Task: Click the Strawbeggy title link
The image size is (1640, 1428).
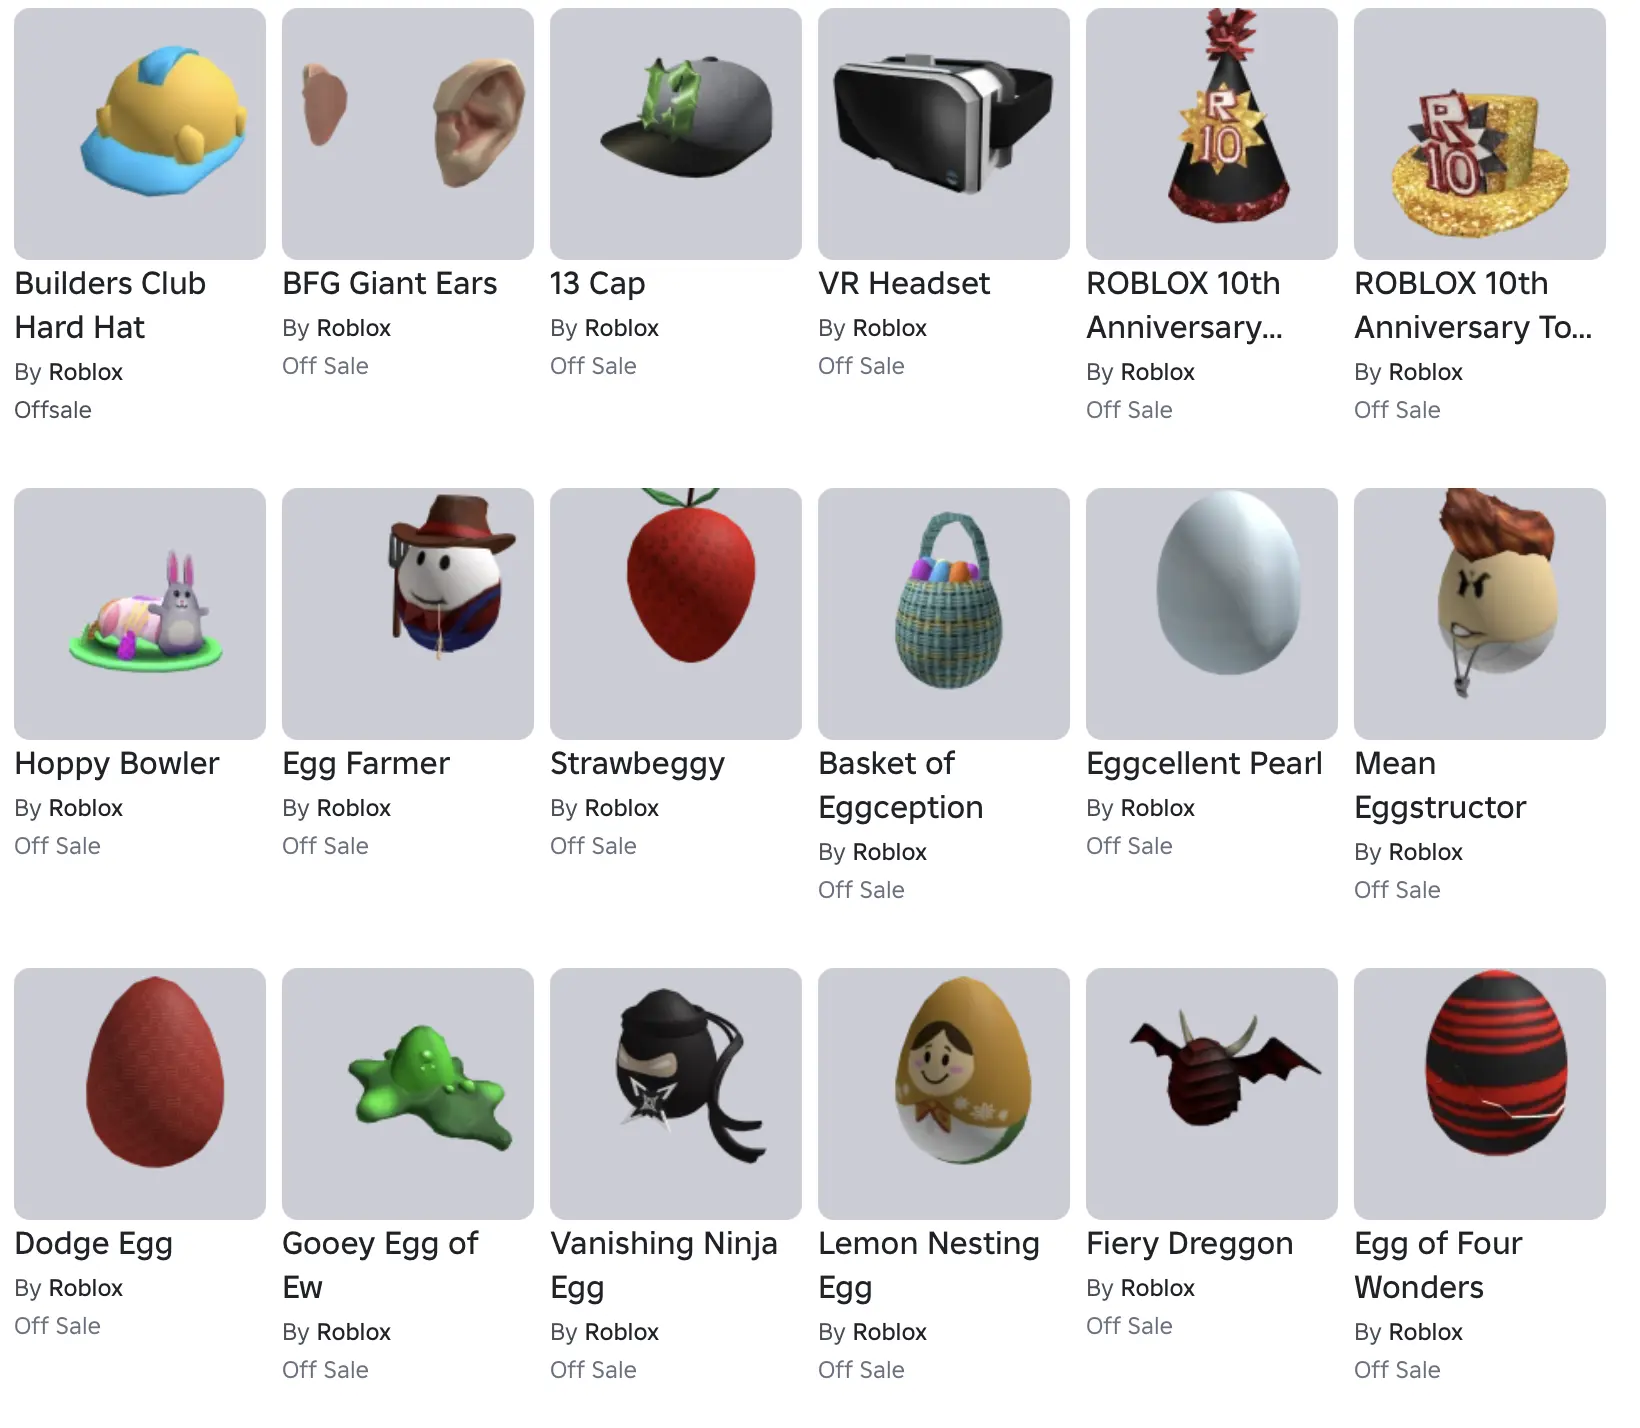Action: 637,764
